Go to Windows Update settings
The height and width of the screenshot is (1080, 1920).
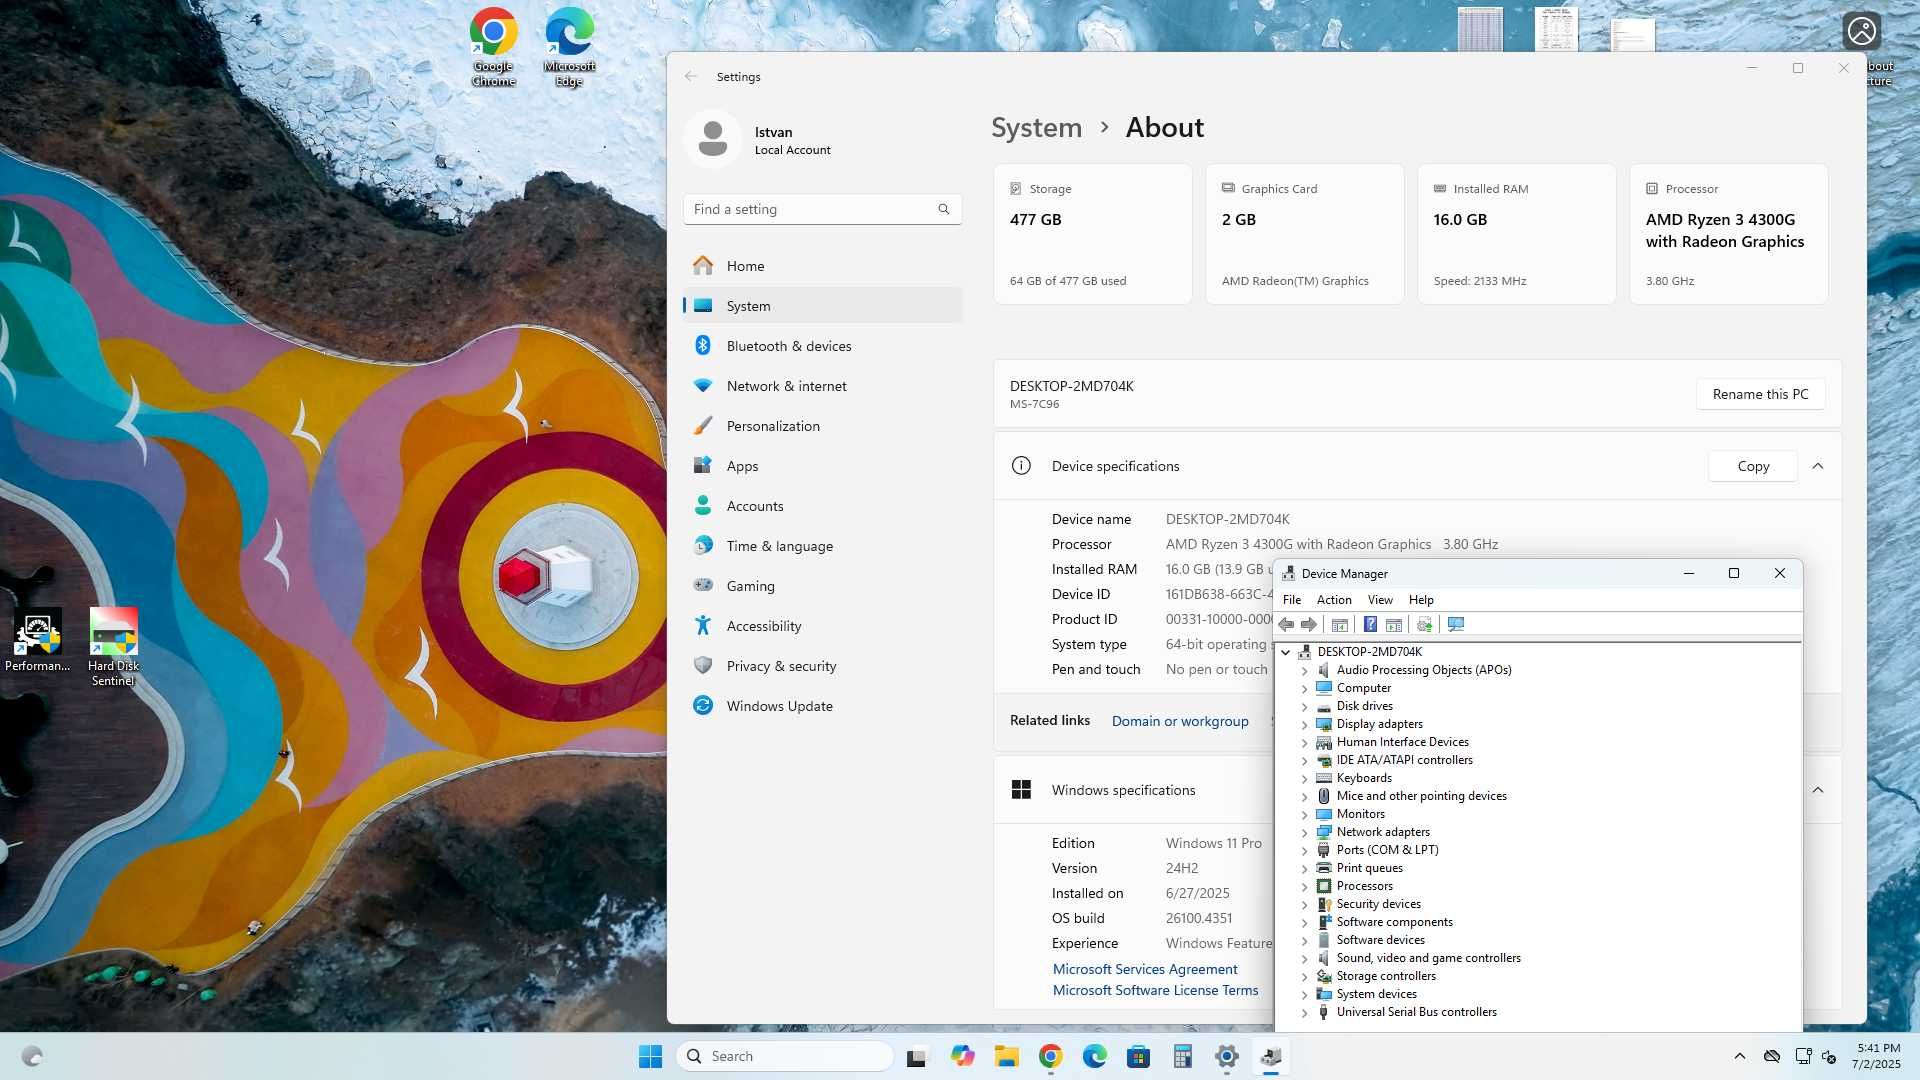822,706
